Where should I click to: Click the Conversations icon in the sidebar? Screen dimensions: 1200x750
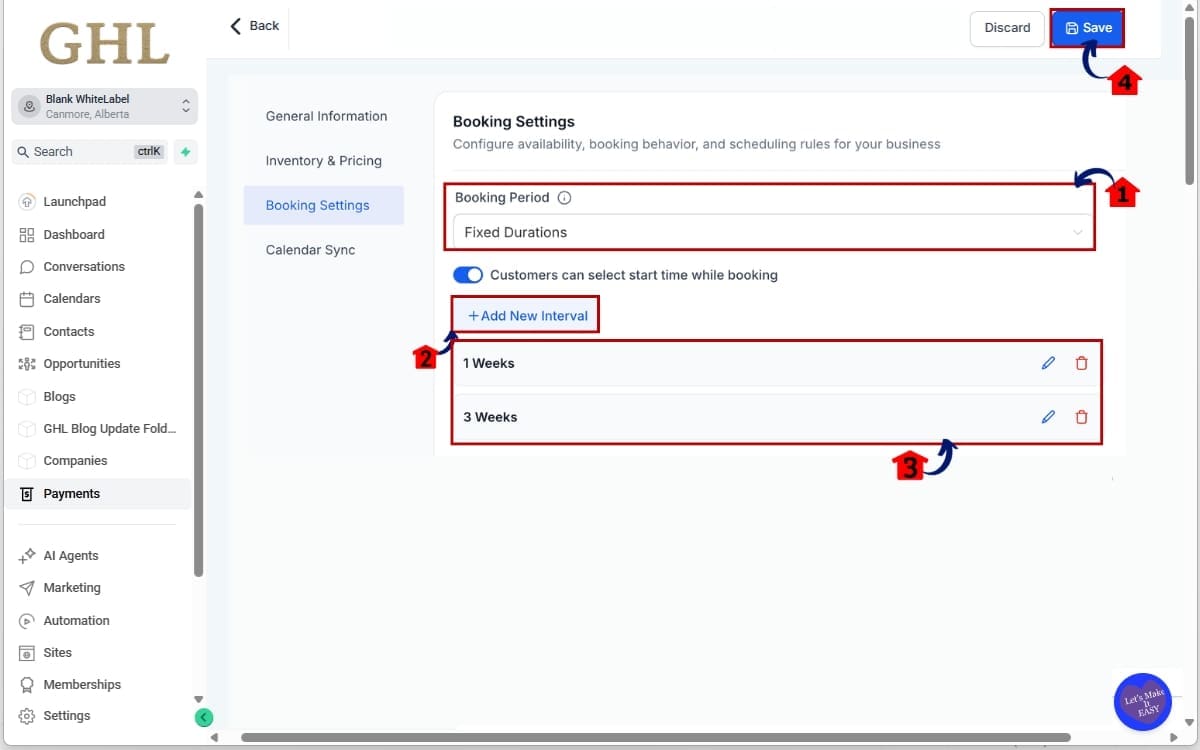[27, 266]
